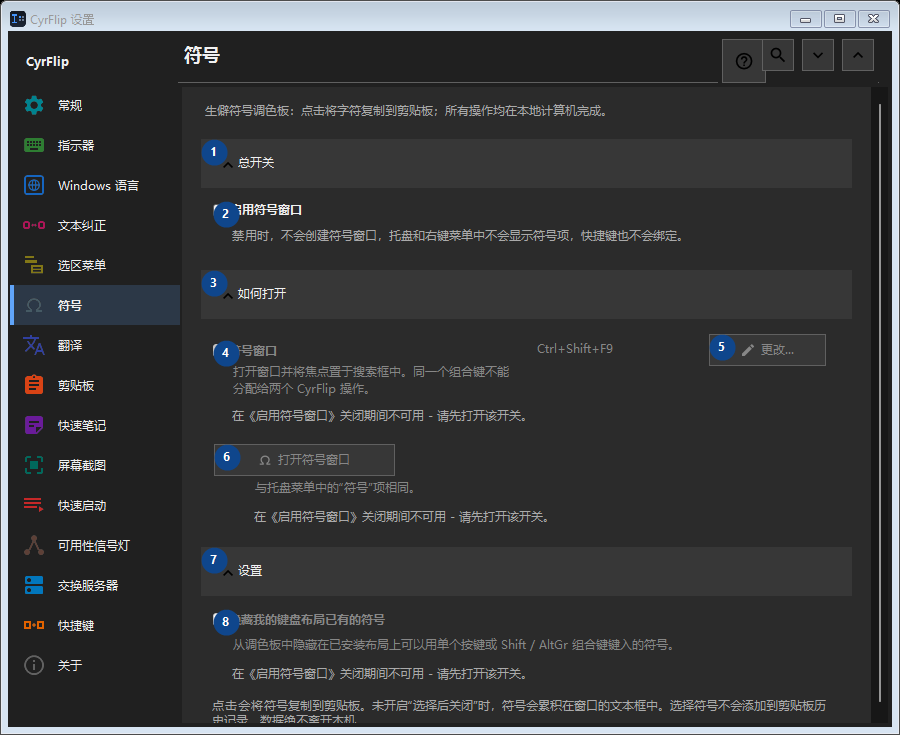Go to 文本纠正 text correction icon
The image size is (900, 735).
point(34,225)
